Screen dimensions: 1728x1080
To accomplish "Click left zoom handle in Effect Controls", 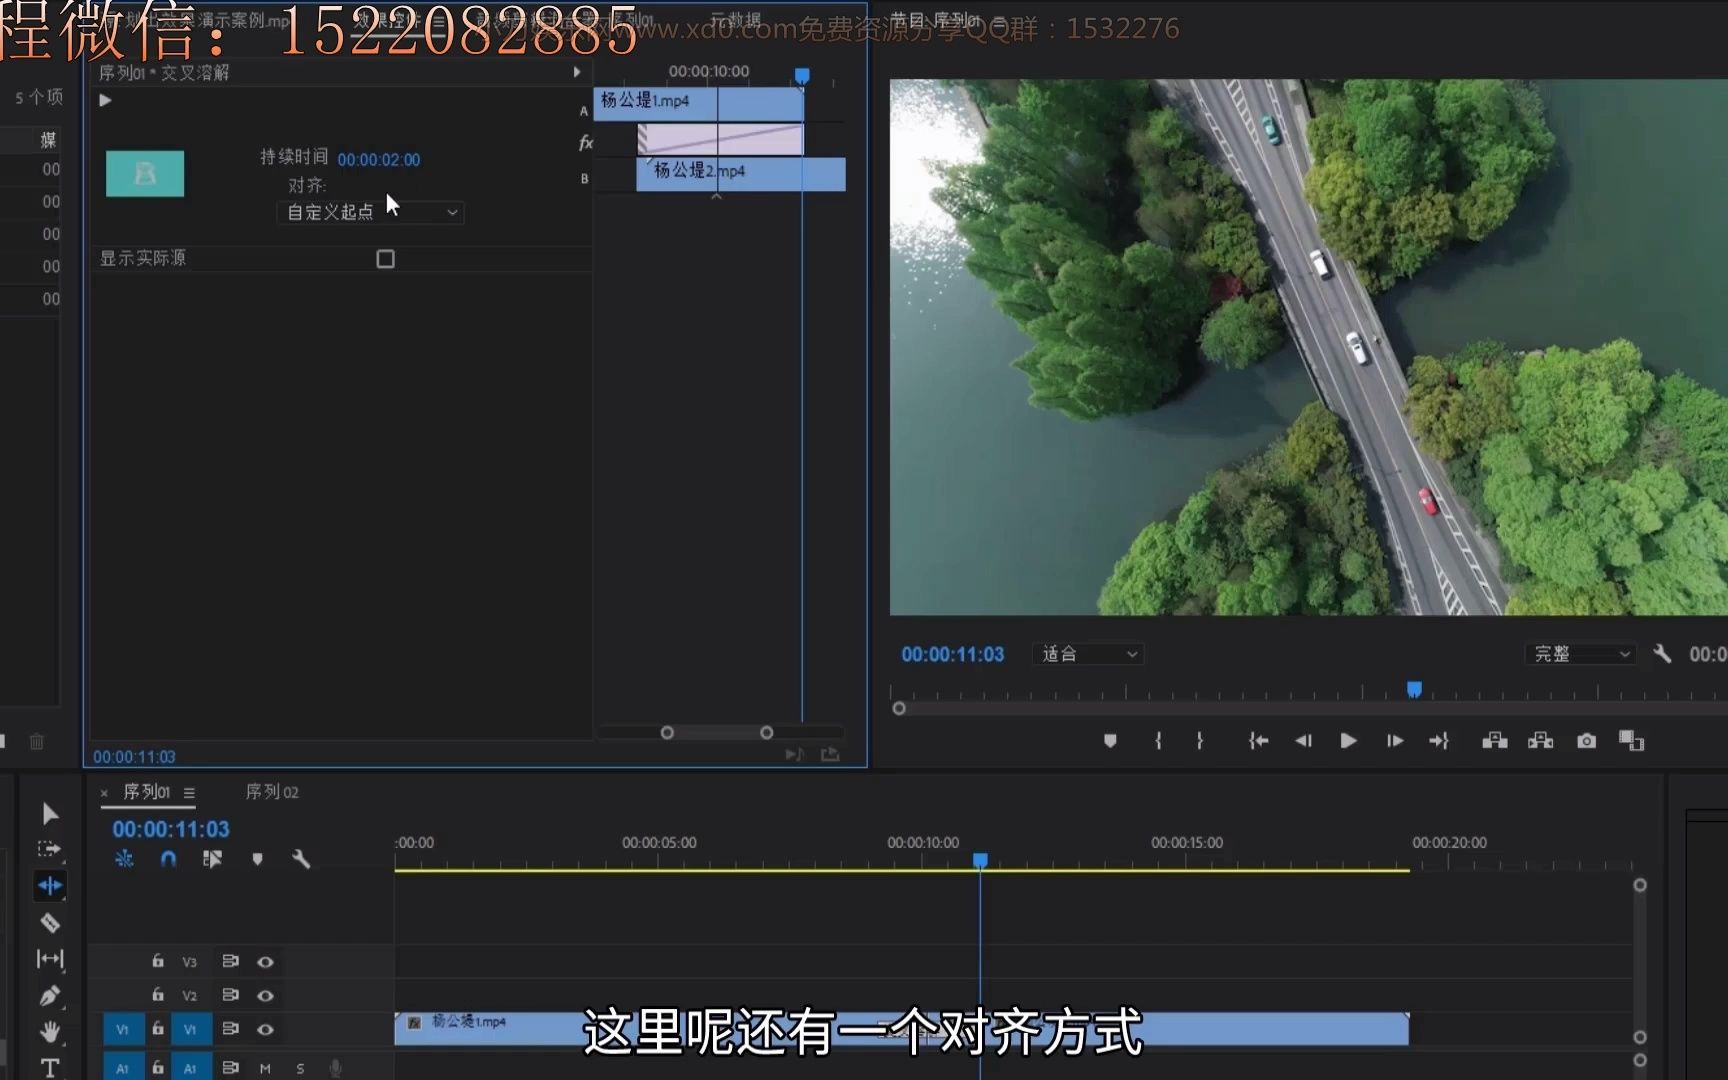I will [667, 733].
